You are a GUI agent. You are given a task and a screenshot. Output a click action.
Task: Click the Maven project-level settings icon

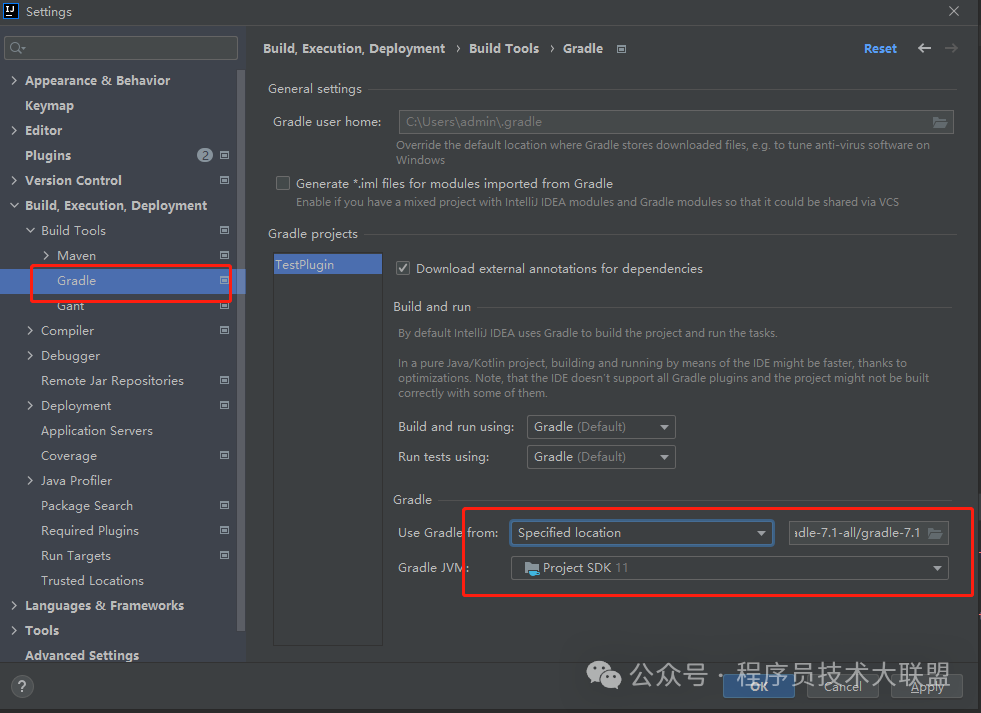point(225,255)
